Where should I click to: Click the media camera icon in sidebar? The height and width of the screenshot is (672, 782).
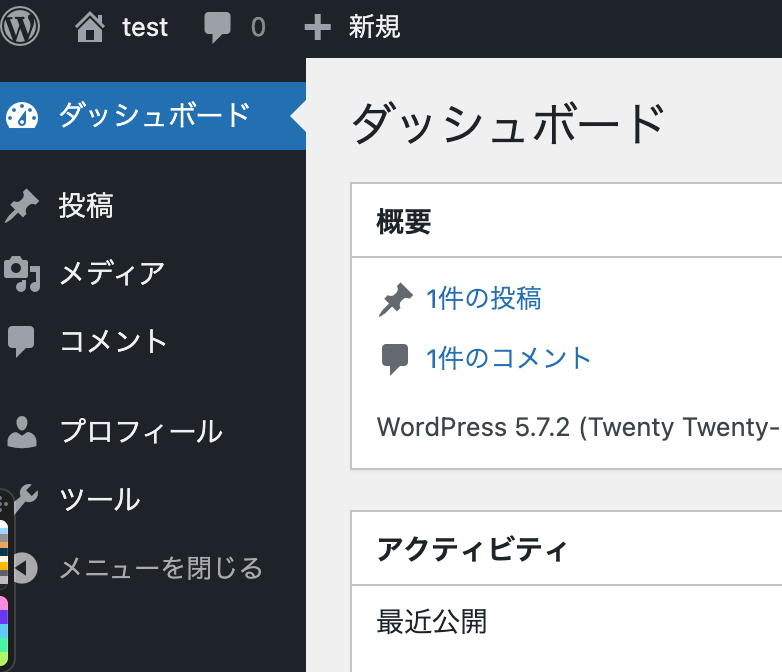point(22,274)
